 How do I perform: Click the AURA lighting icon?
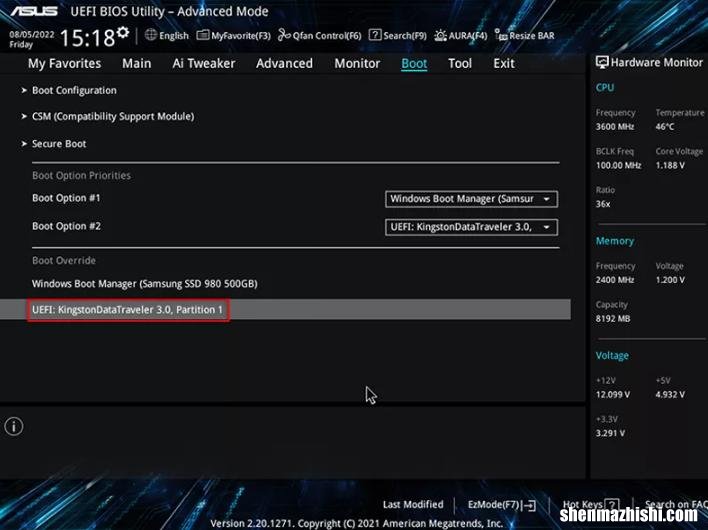point(440,35)
